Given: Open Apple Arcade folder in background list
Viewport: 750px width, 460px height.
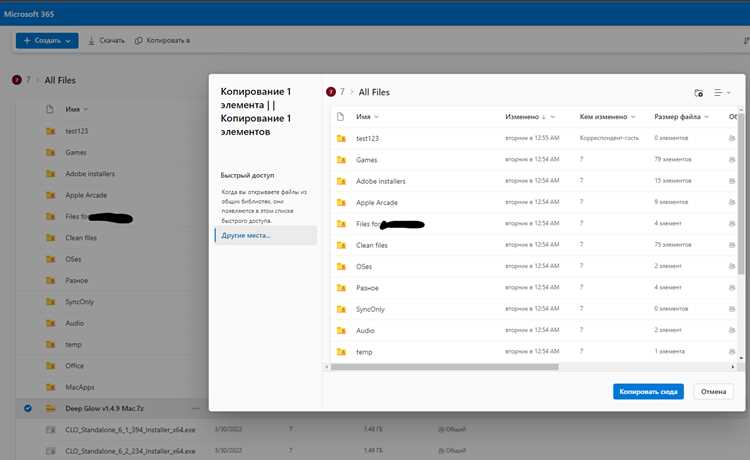Looking at the screenshot, I should (86, 195).
